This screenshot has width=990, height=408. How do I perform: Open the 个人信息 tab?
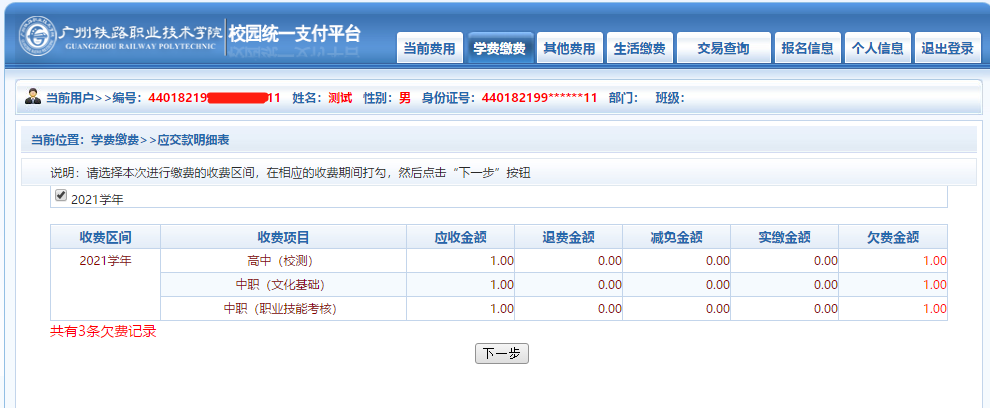coord(877,48)
